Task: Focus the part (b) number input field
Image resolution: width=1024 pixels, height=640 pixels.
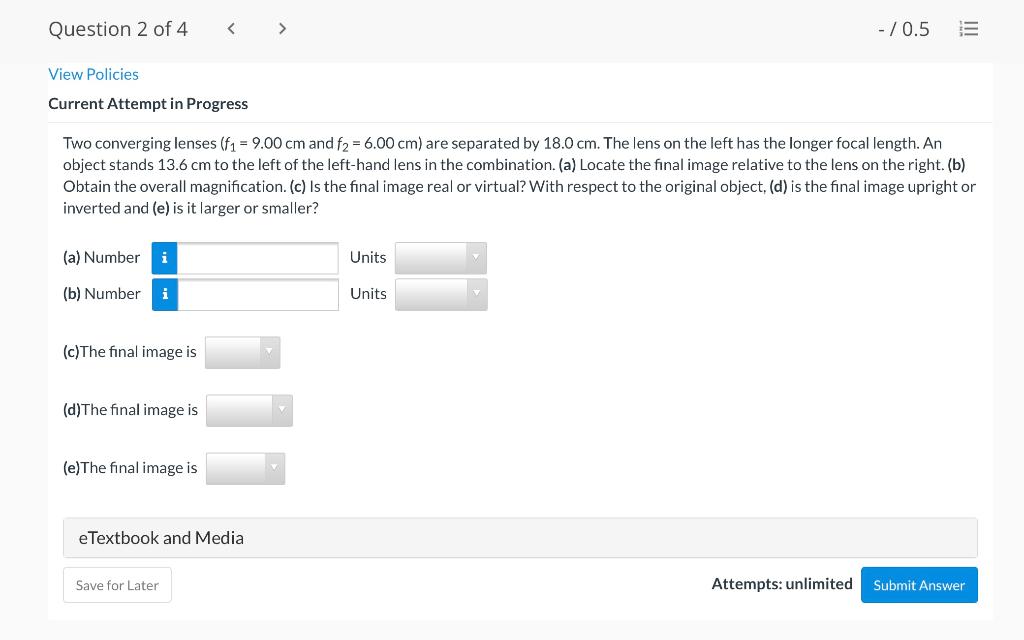Action: pyautogui.click(x=258, y=295)
